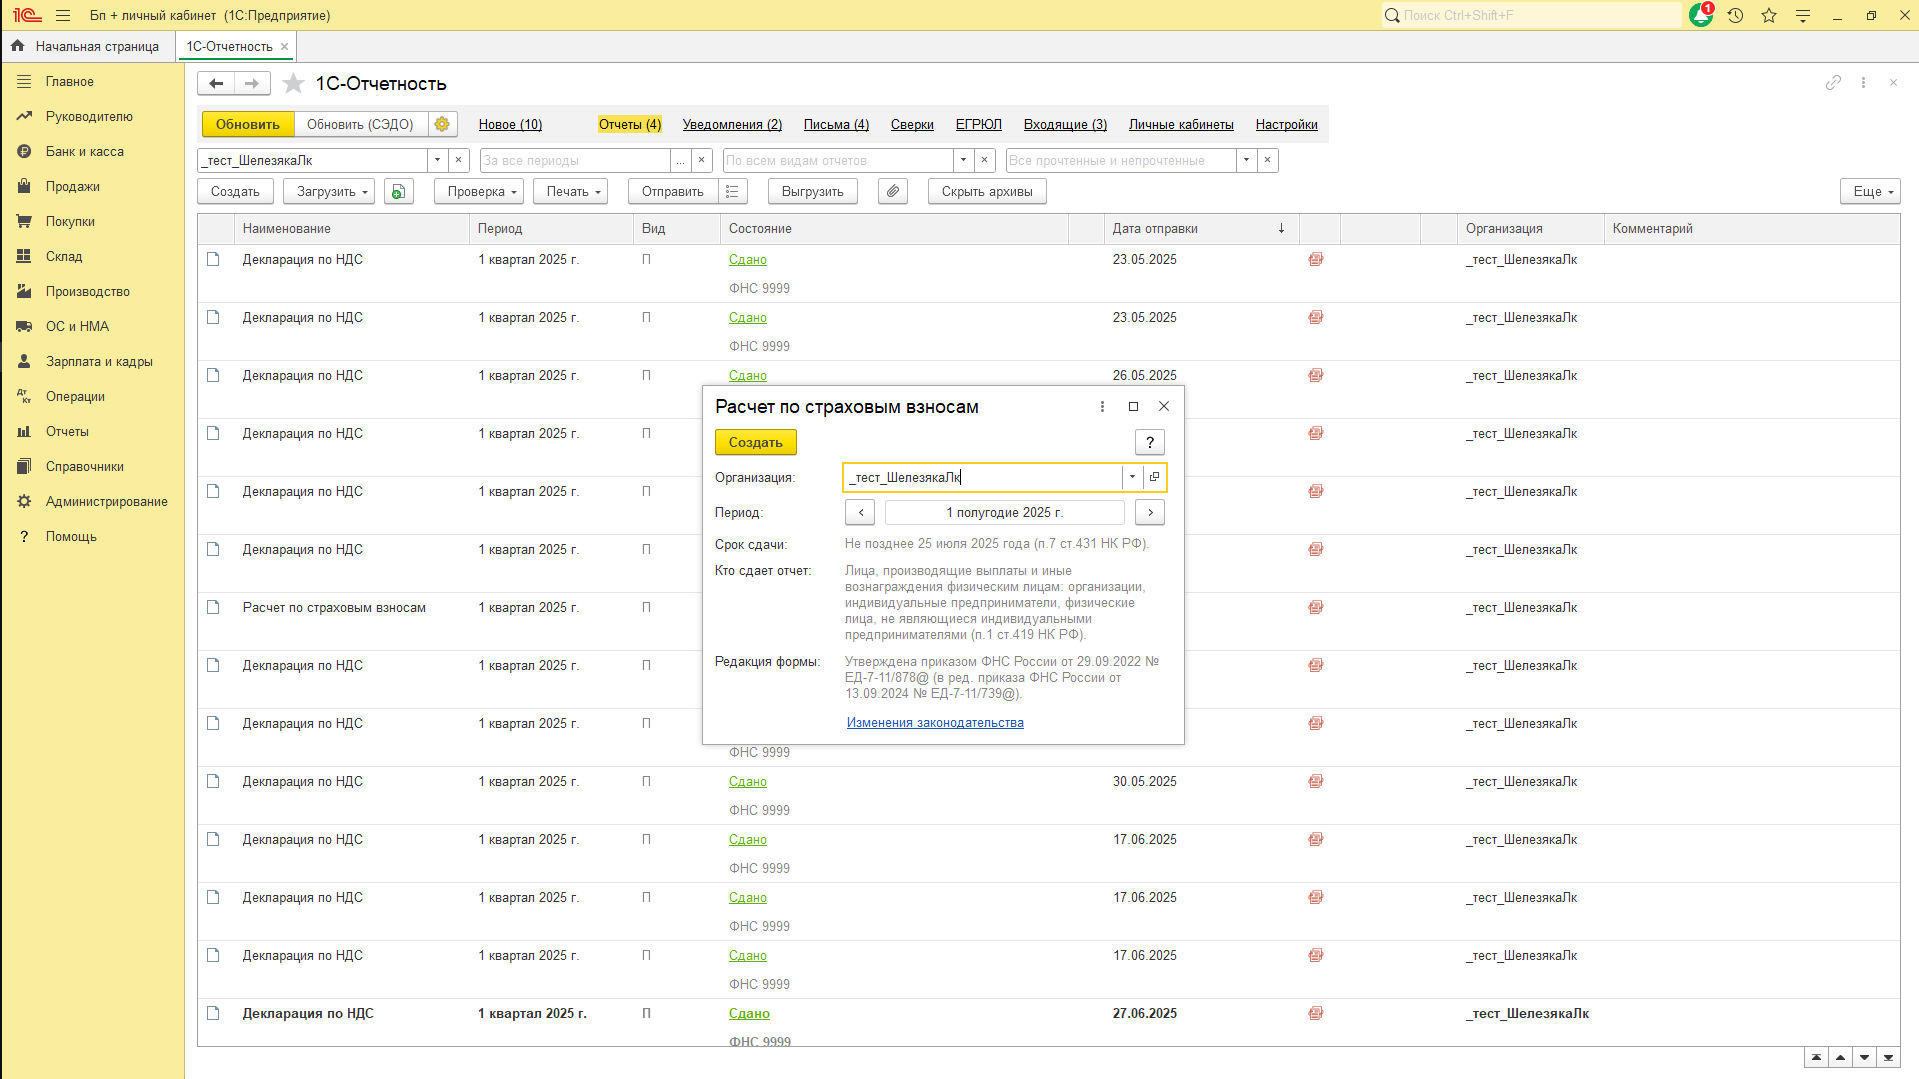Go forward with the right arrow button

252,83
